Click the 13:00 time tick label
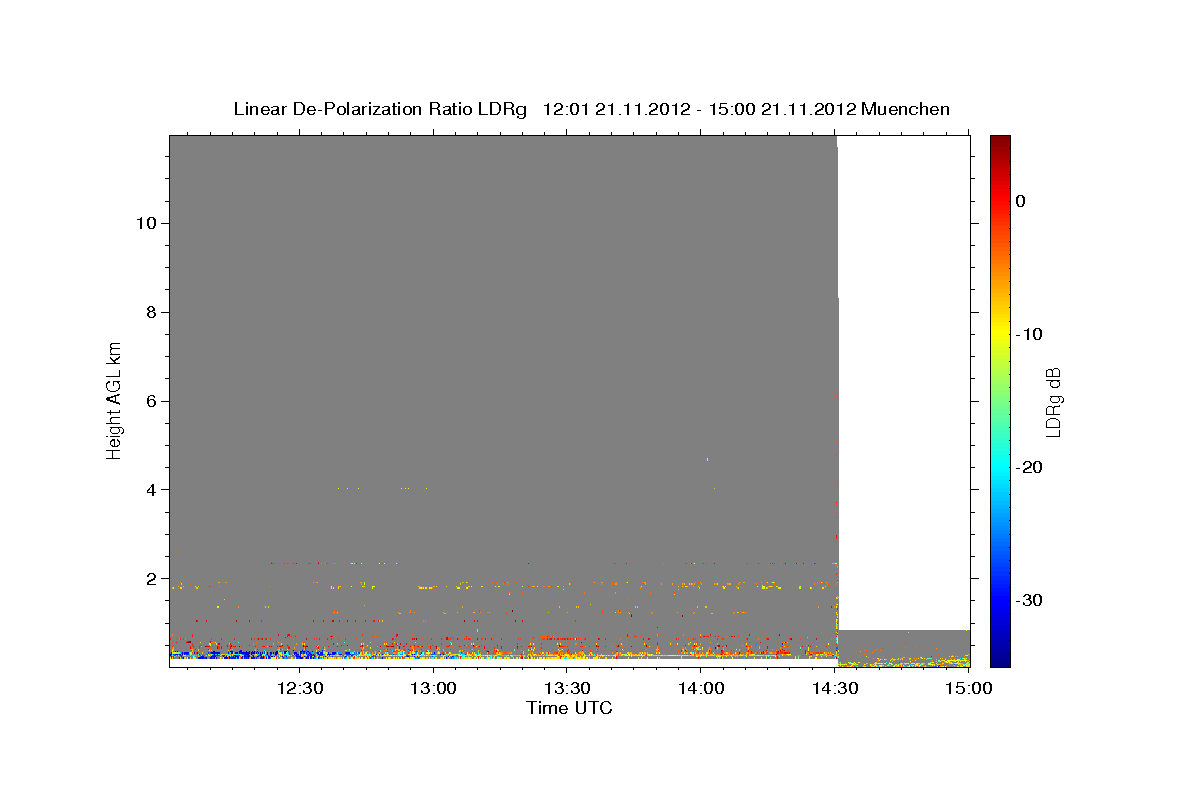The image size is (1200, 800). pyautogui.click(x=433, y=688)
